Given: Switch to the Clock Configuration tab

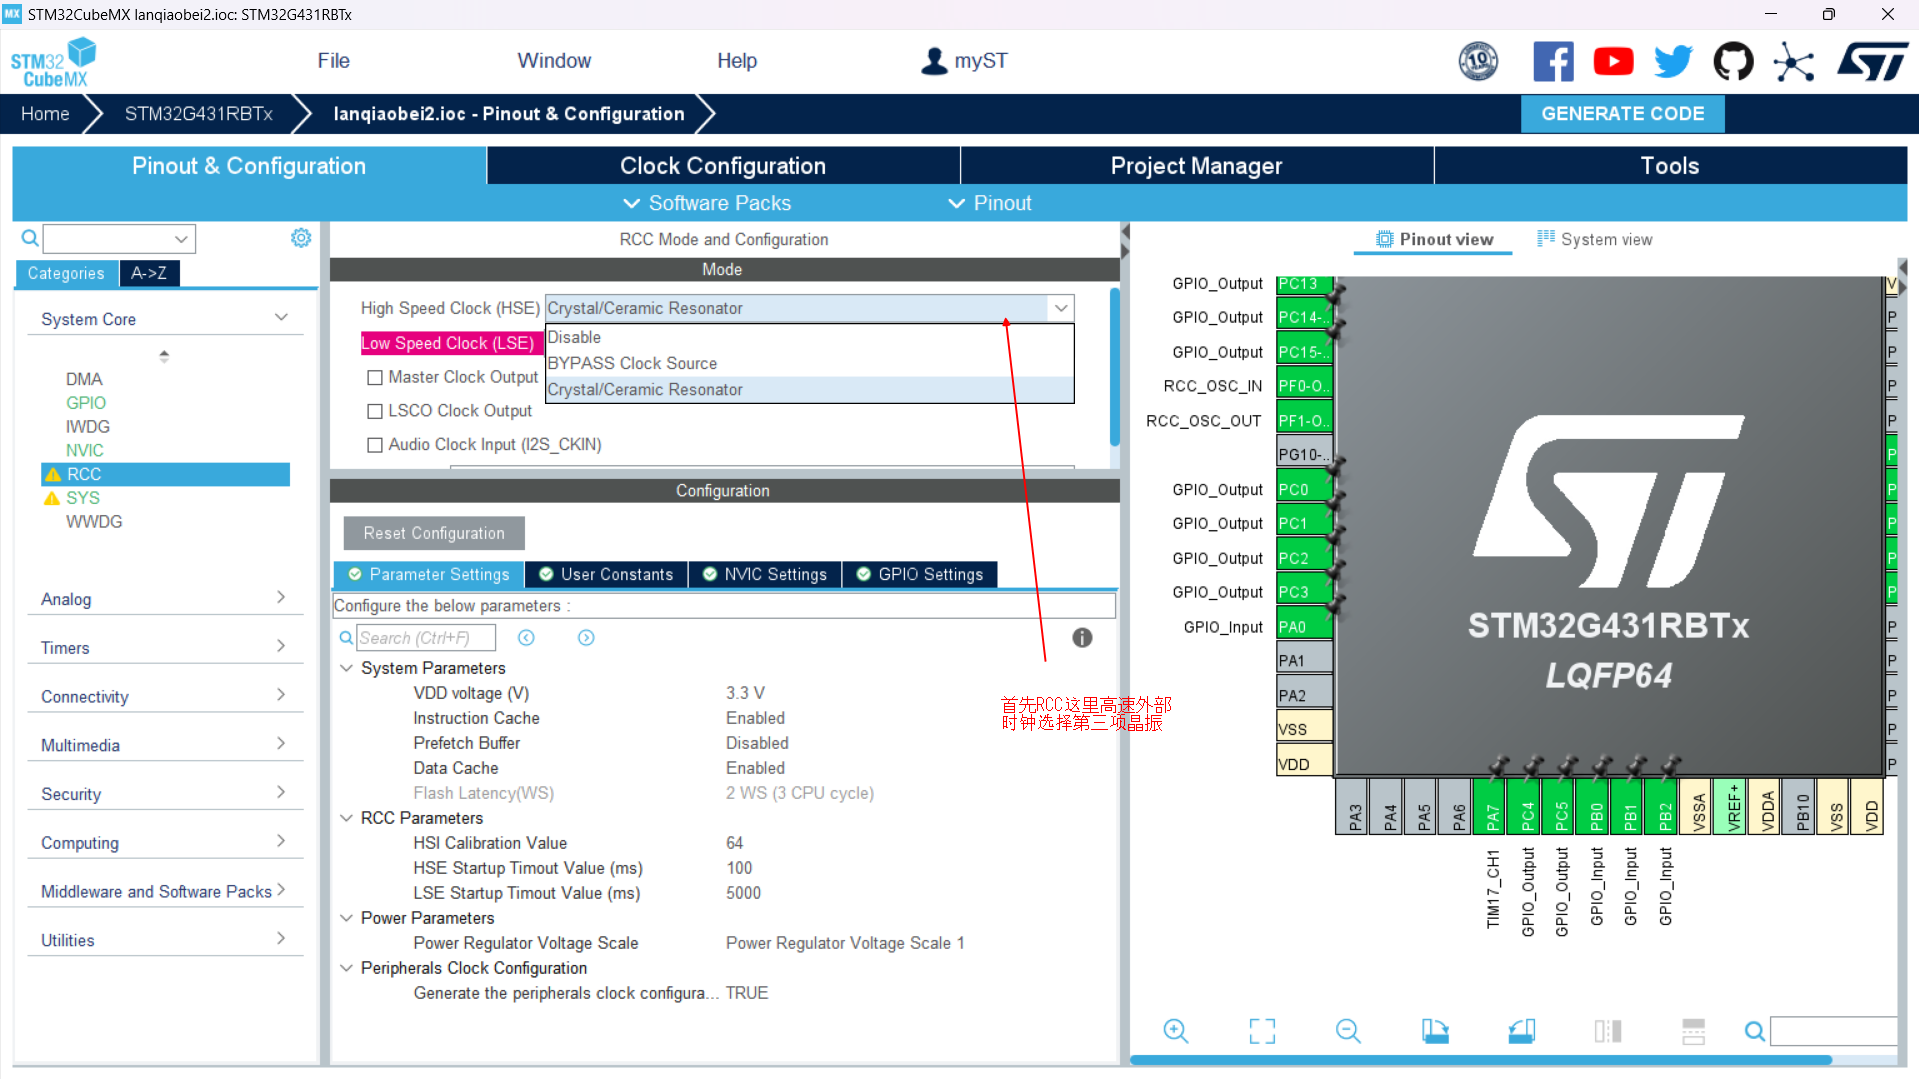Looking at the screenshot, I should (x=722, y=166).
